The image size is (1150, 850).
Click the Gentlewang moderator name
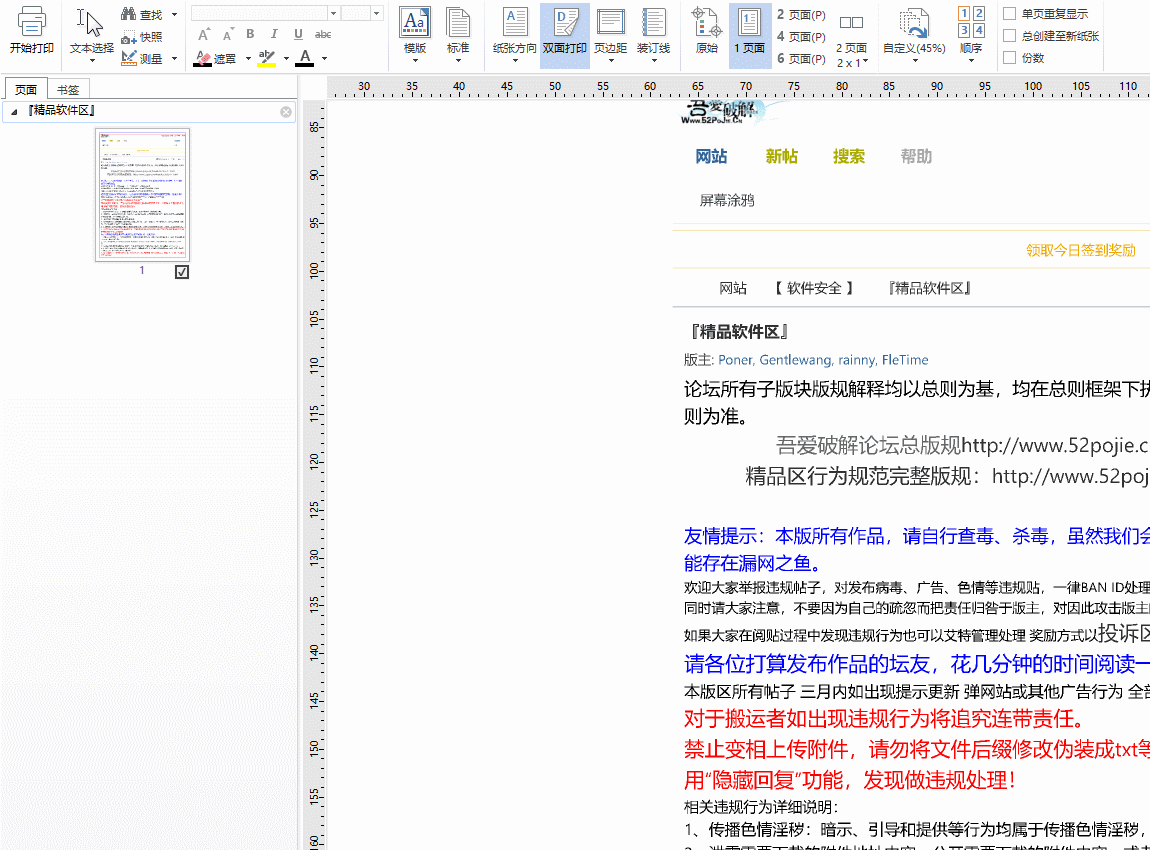pyautogui.click(x=795, y=360)
